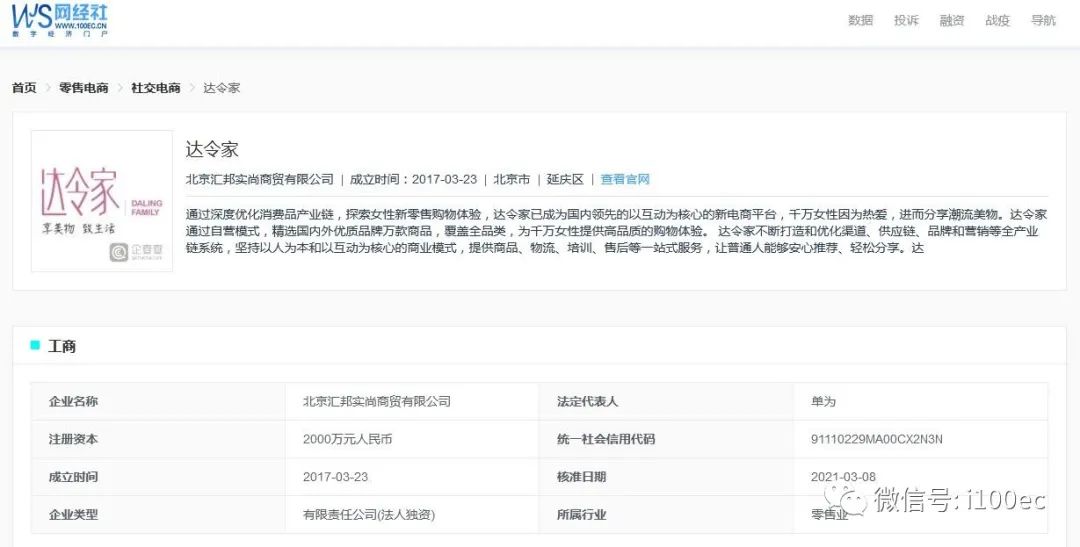Select table value 2017-03-23
The image size is (1080, 547).
pyautogui.click(x=335, y=477)
